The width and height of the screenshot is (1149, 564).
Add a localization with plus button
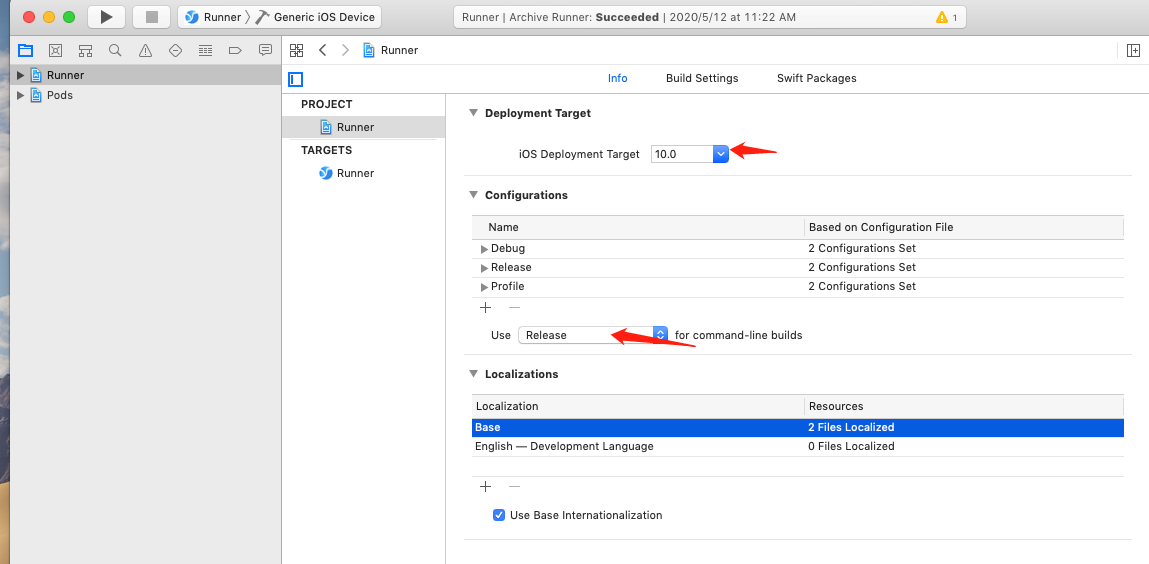click(485, 486)
